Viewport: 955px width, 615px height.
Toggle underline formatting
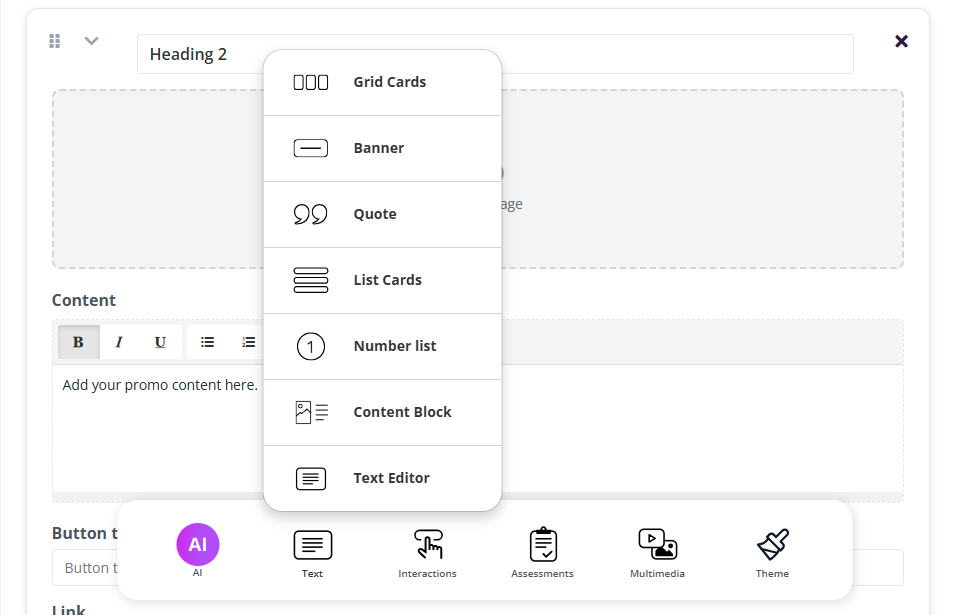(160, 342)
